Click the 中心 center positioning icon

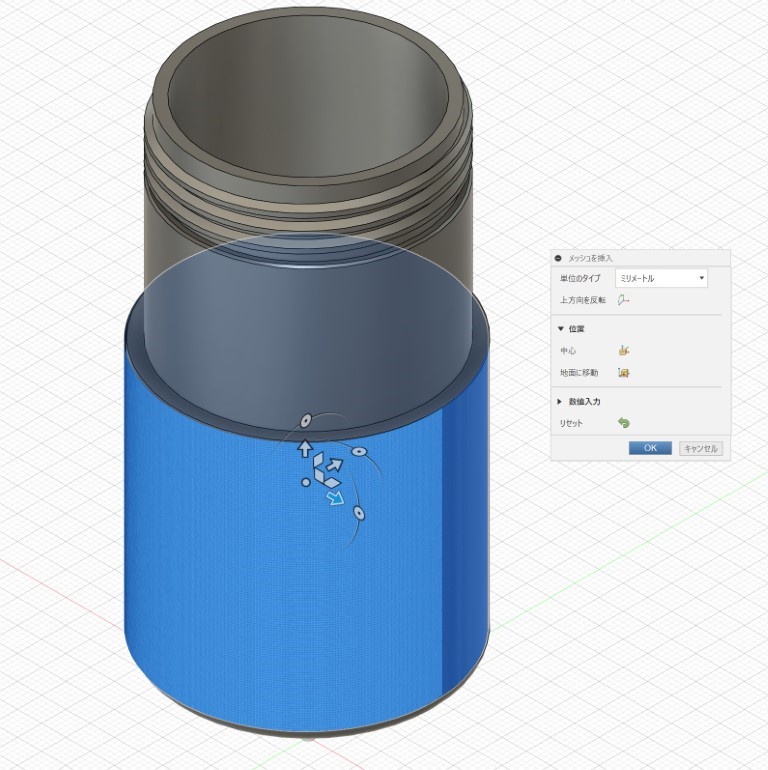coord(623,351)
